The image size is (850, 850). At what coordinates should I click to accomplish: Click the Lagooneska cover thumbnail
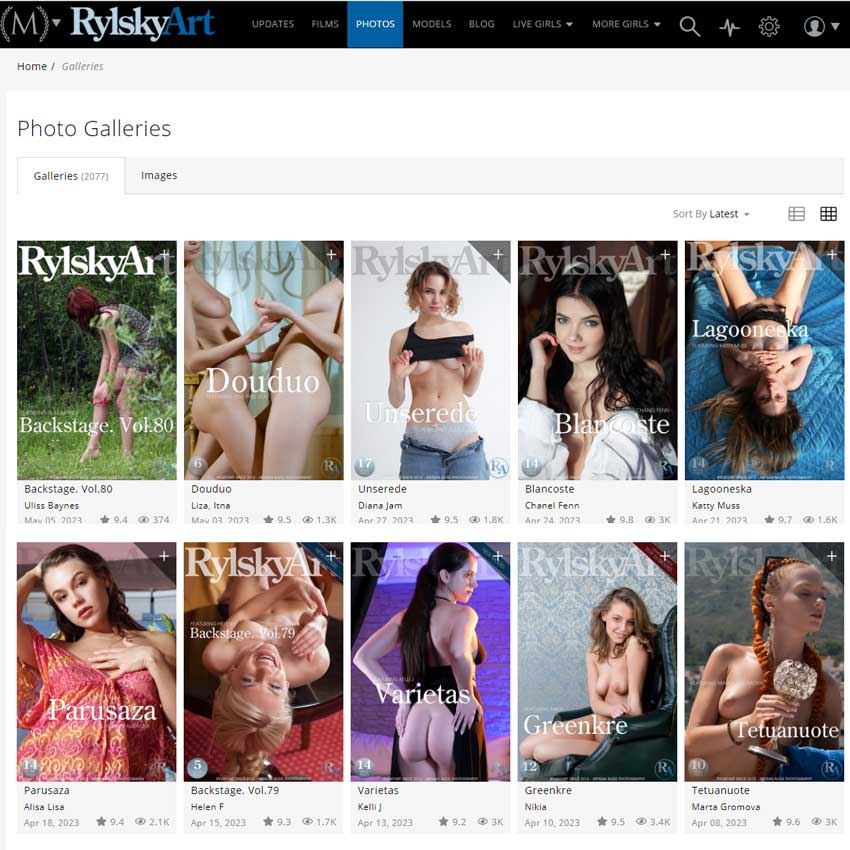click(x=764, y=360)
